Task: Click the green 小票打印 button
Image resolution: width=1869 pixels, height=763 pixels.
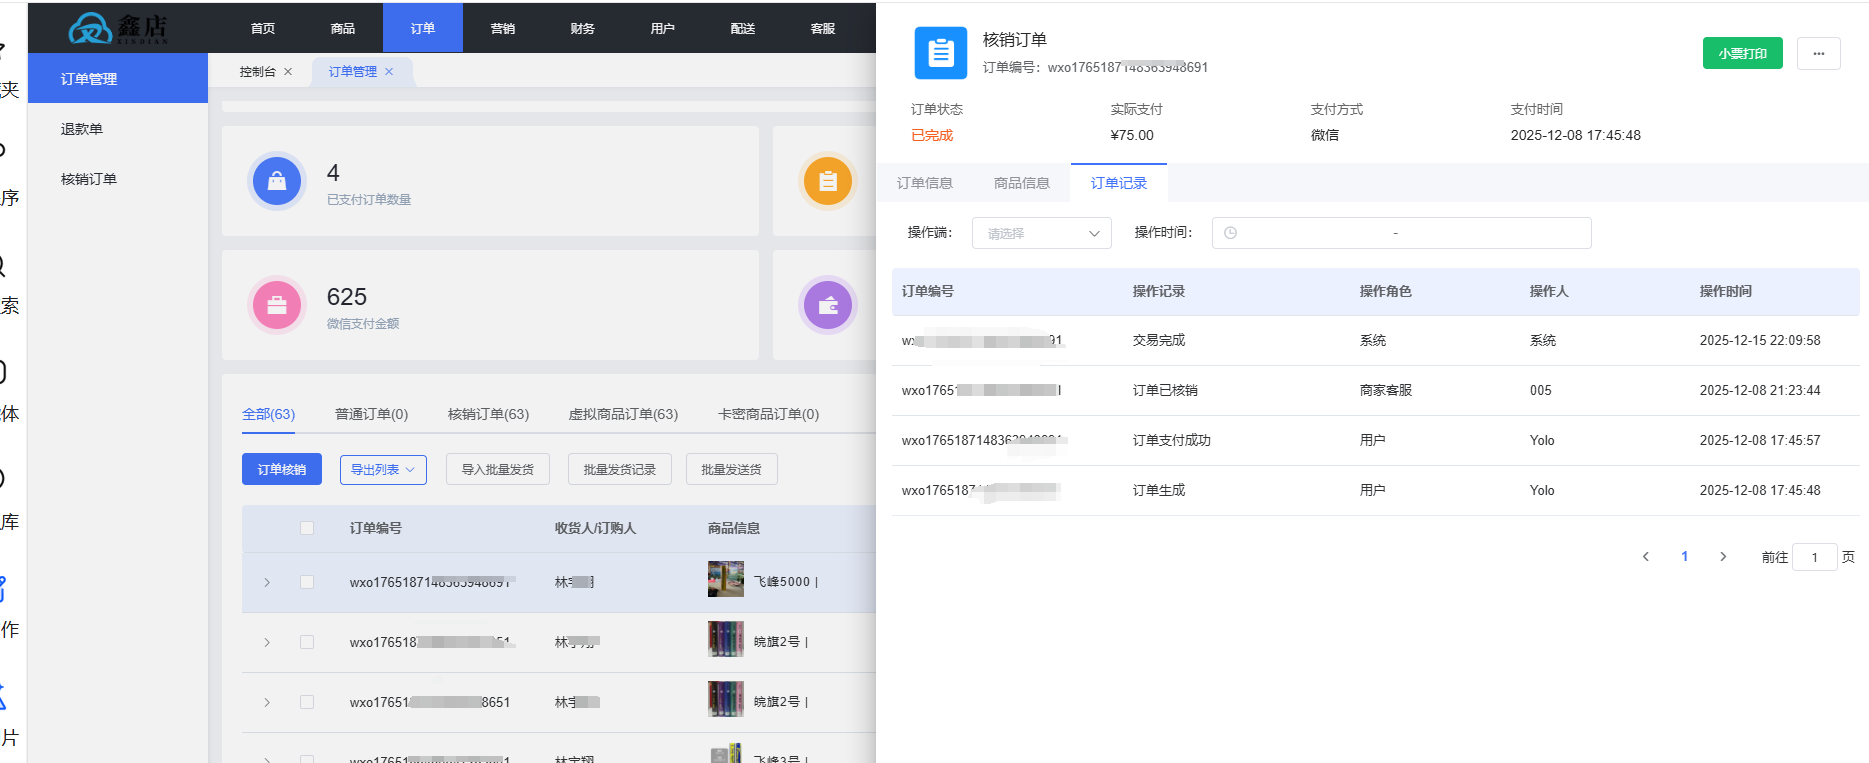Action: pos(1742,53)
